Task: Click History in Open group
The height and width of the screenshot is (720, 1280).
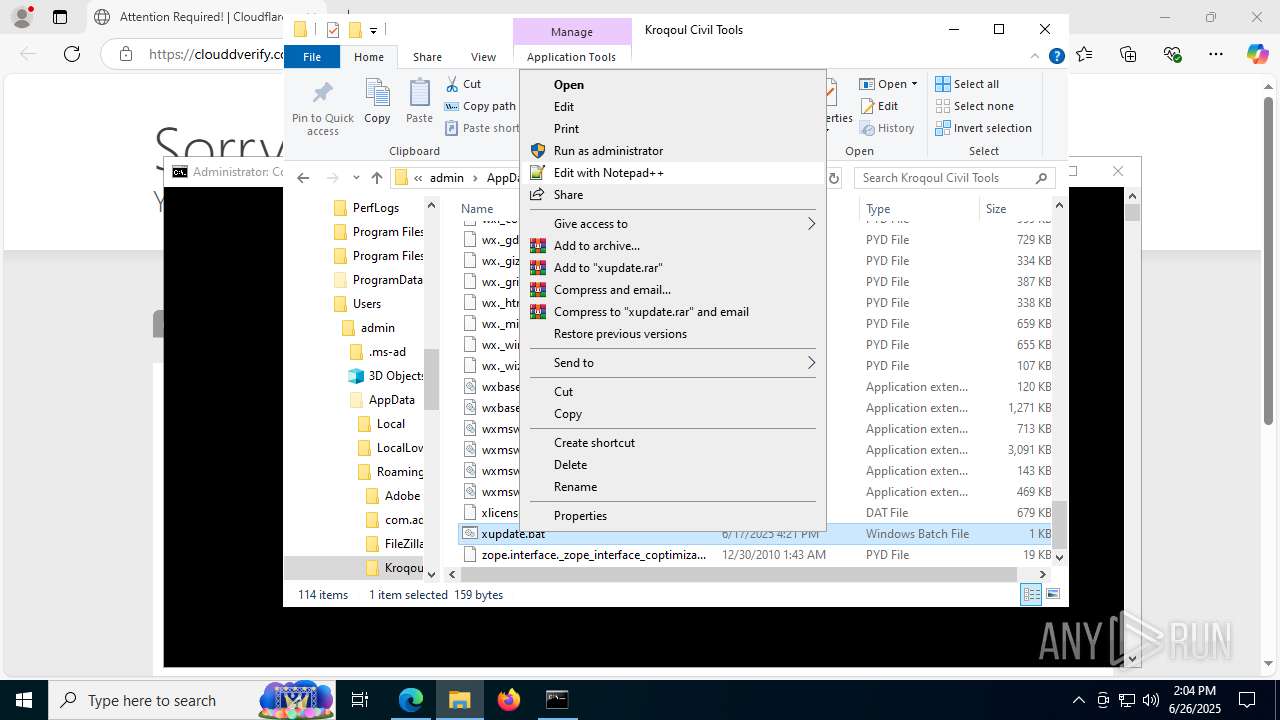Action: [x=887, y=128]
